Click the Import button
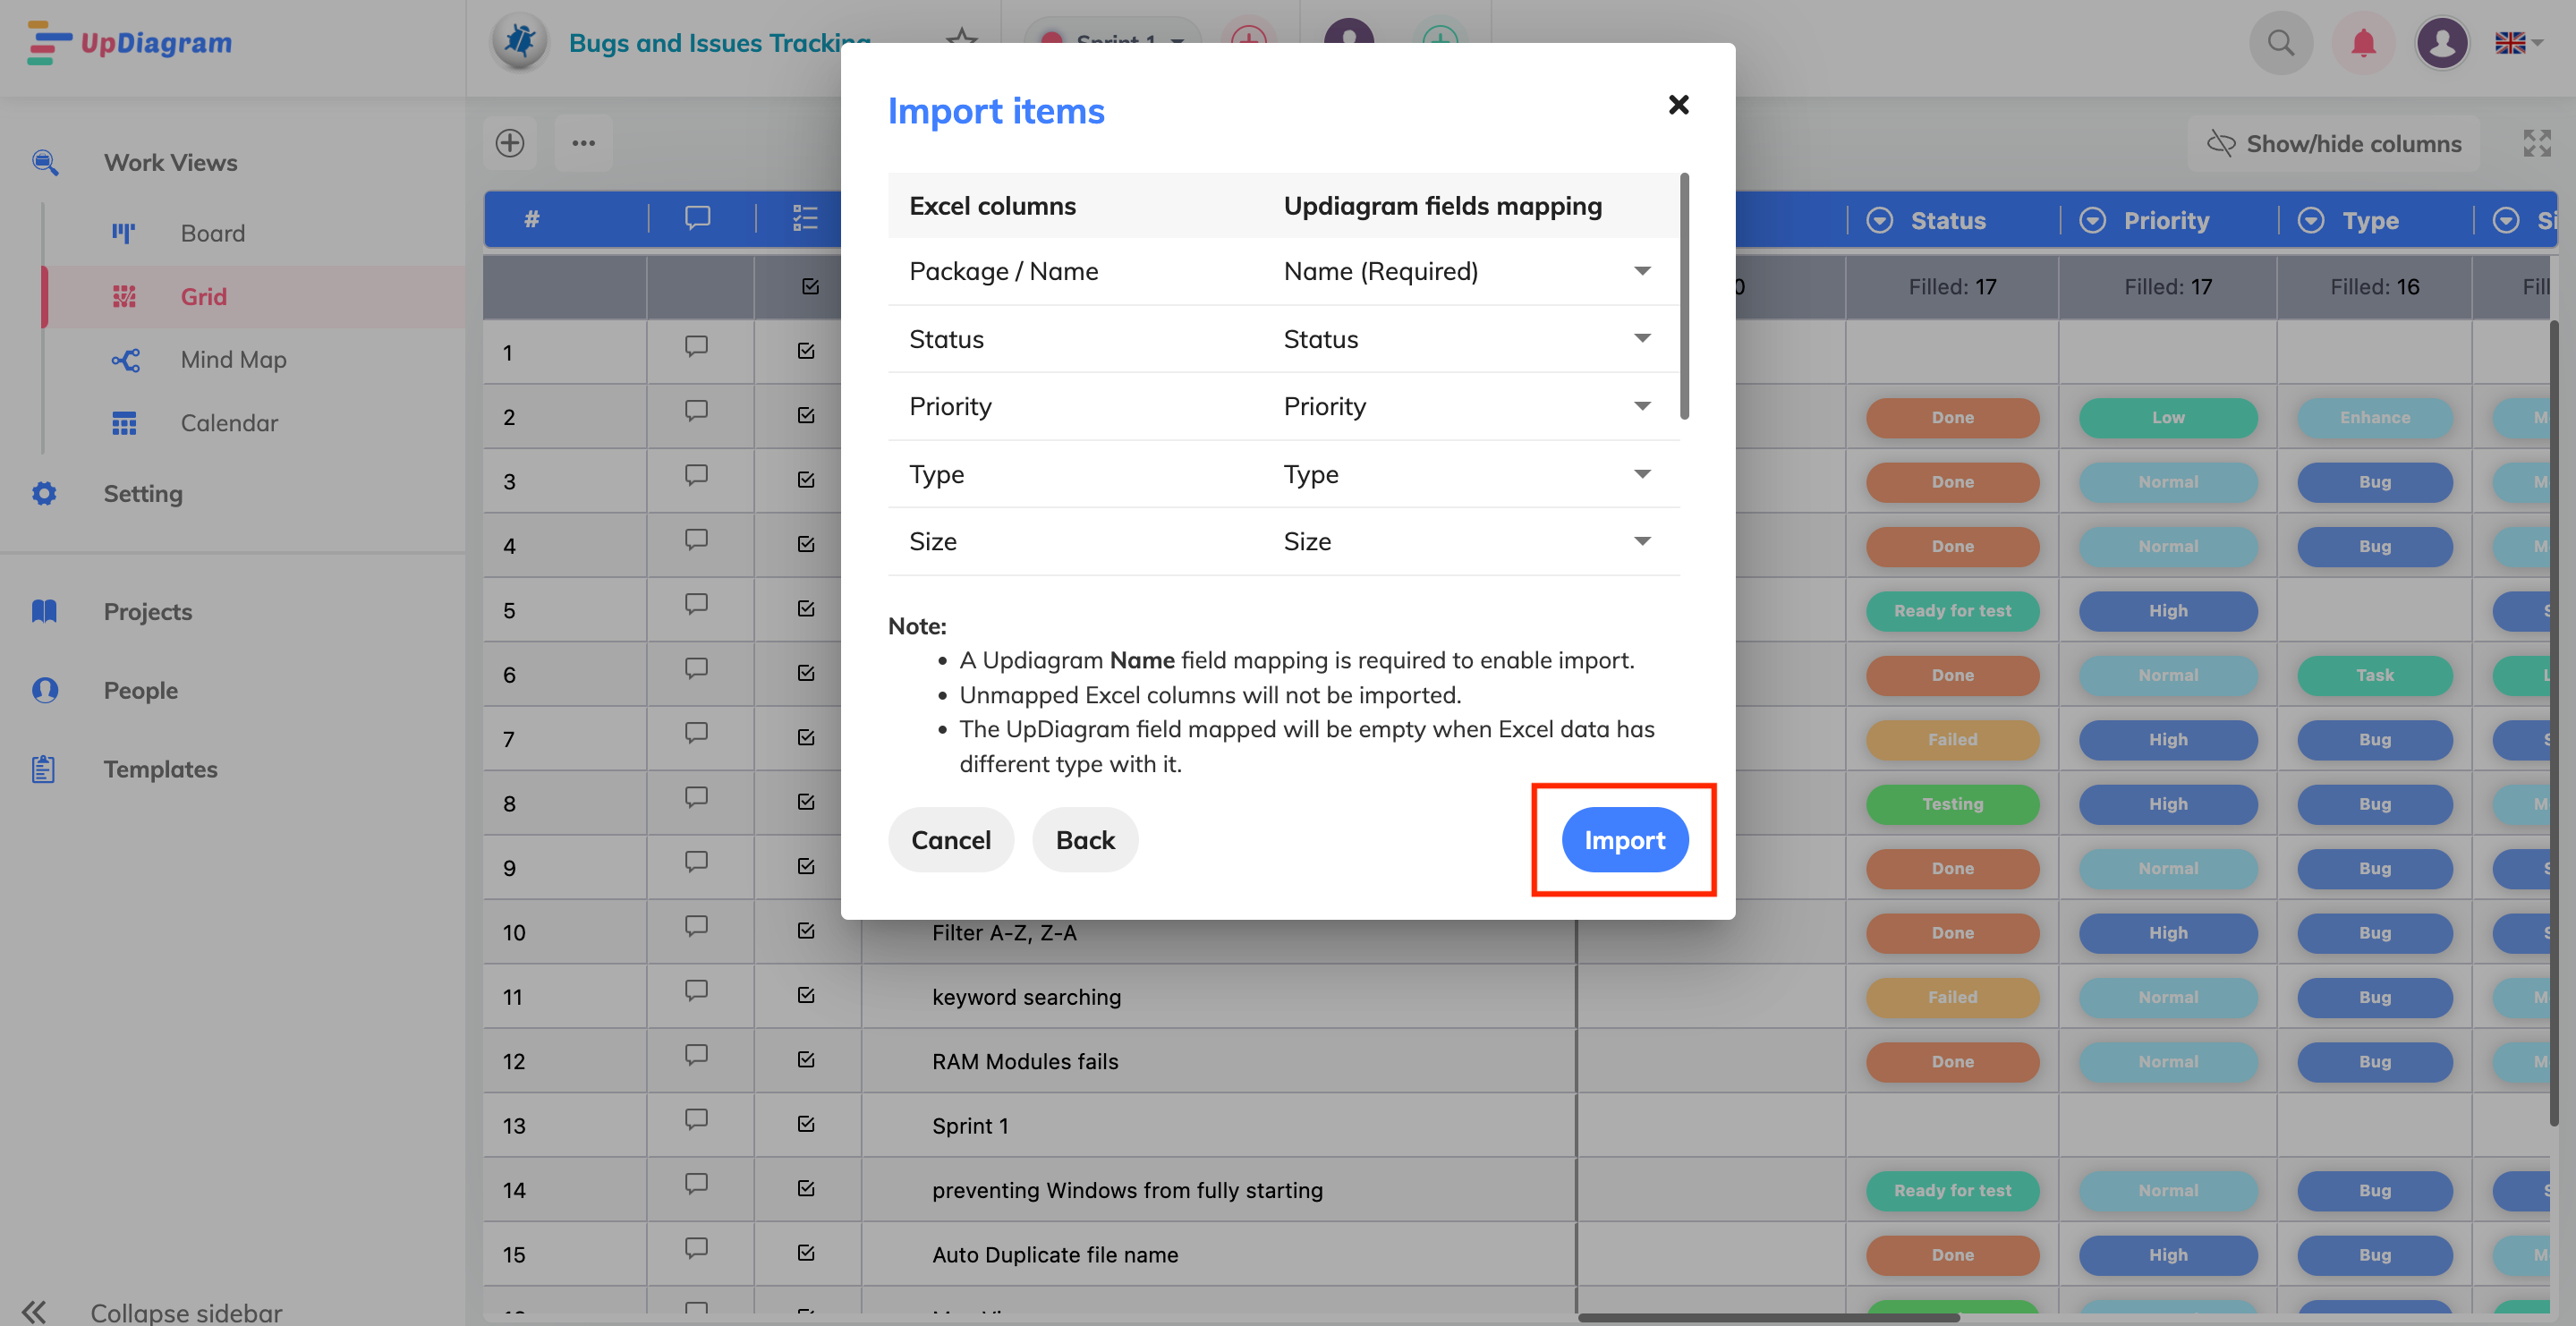The height and width of the screenshot is (1326, 2576). pos(1624,840)
